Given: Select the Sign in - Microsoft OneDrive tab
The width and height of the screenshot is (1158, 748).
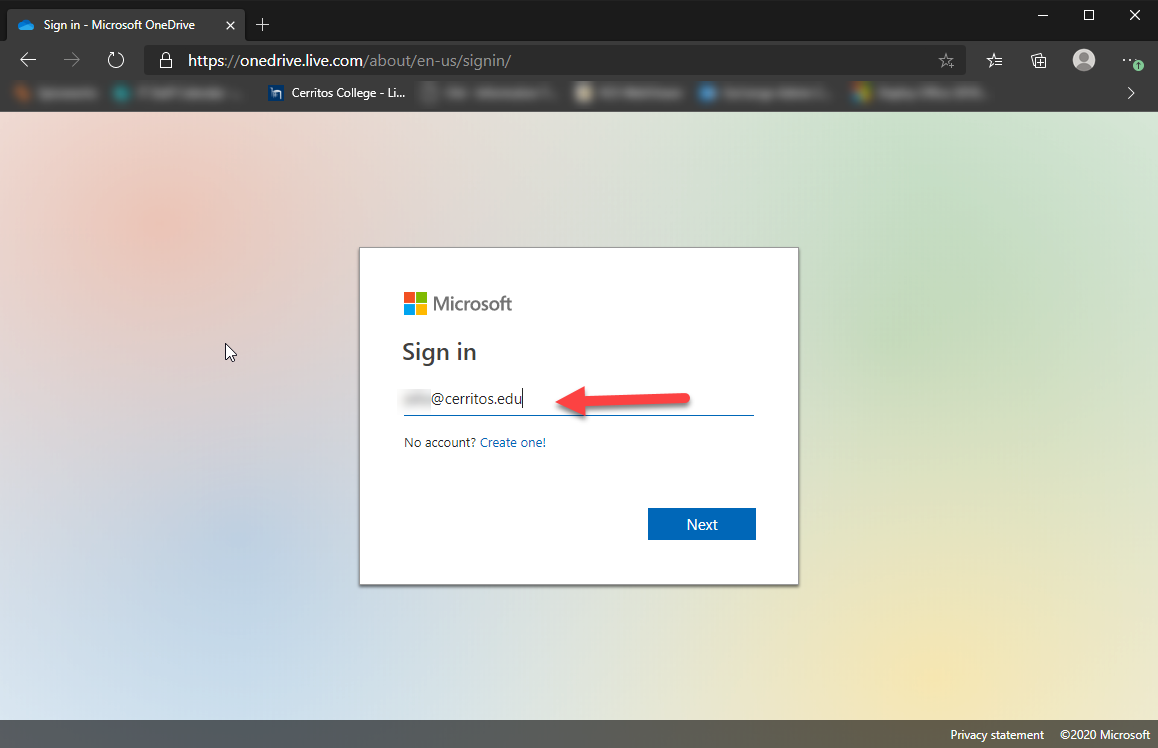Looking at the screenshot, I should [x=126, y=25].
